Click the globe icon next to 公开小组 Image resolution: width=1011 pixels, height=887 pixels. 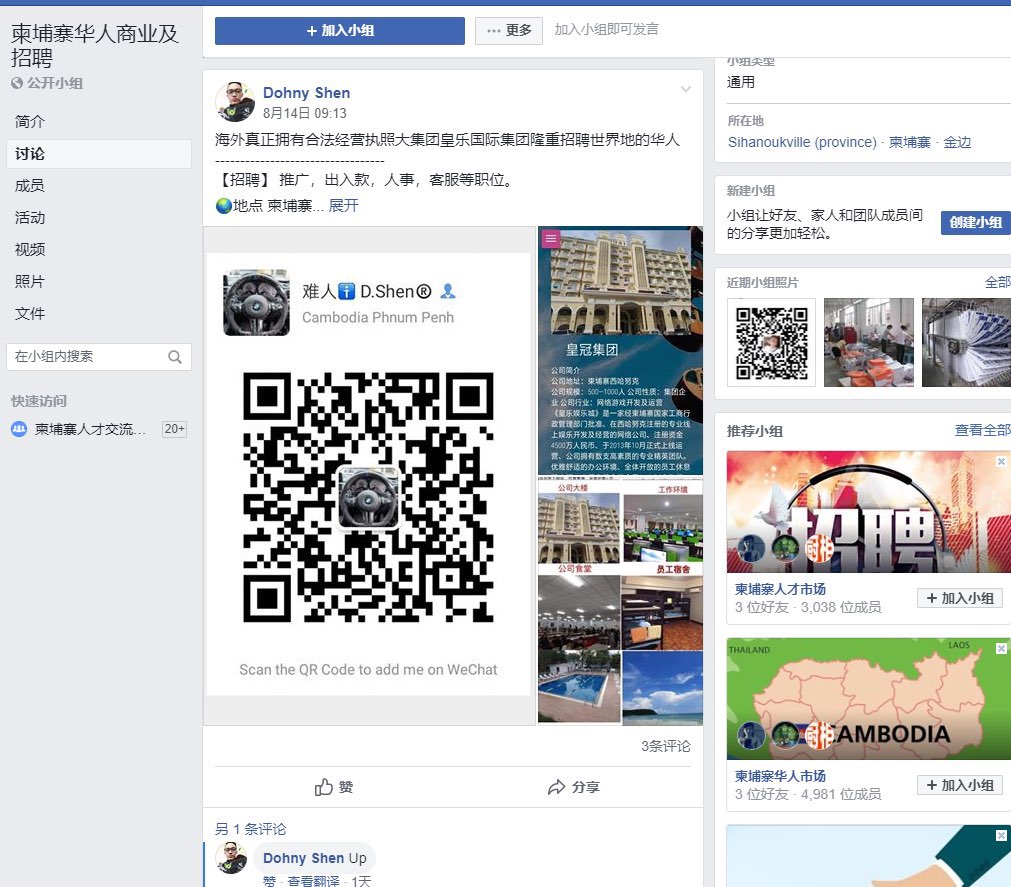pyautogui.click(x=17, y=83)
